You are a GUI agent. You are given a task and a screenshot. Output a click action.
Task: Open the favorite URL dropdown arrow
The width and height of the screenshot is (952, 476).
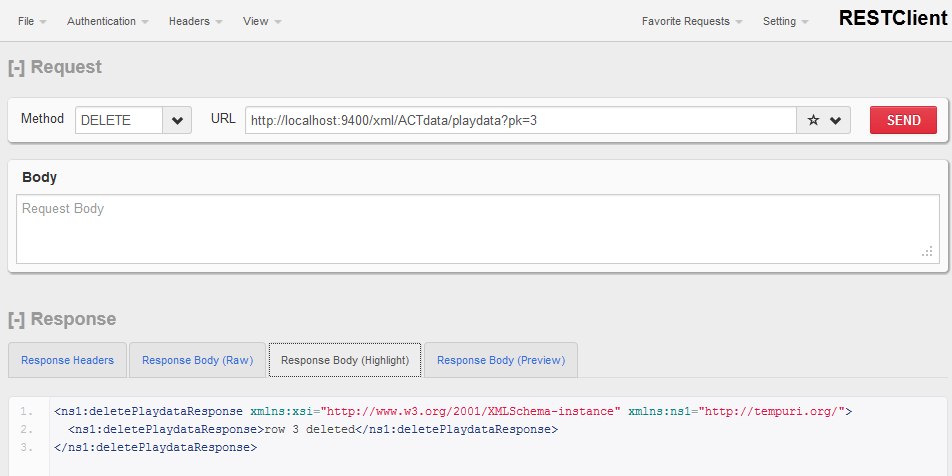(x=835, y=120)
